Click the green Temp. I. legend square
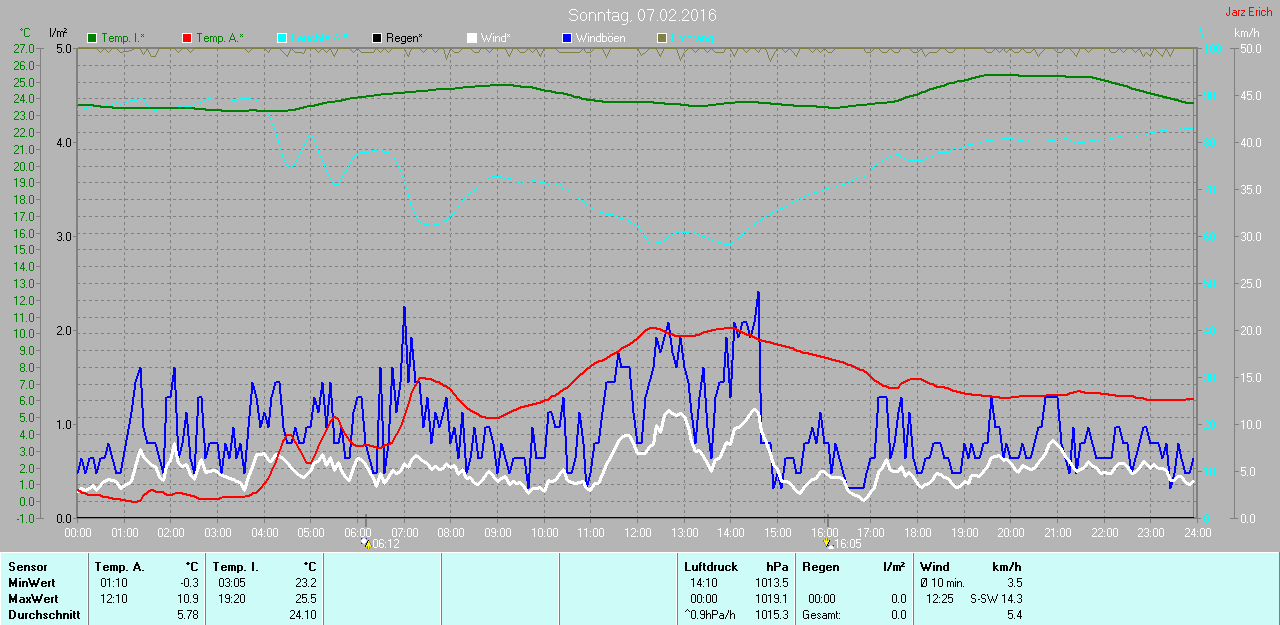 coord(93,38)
